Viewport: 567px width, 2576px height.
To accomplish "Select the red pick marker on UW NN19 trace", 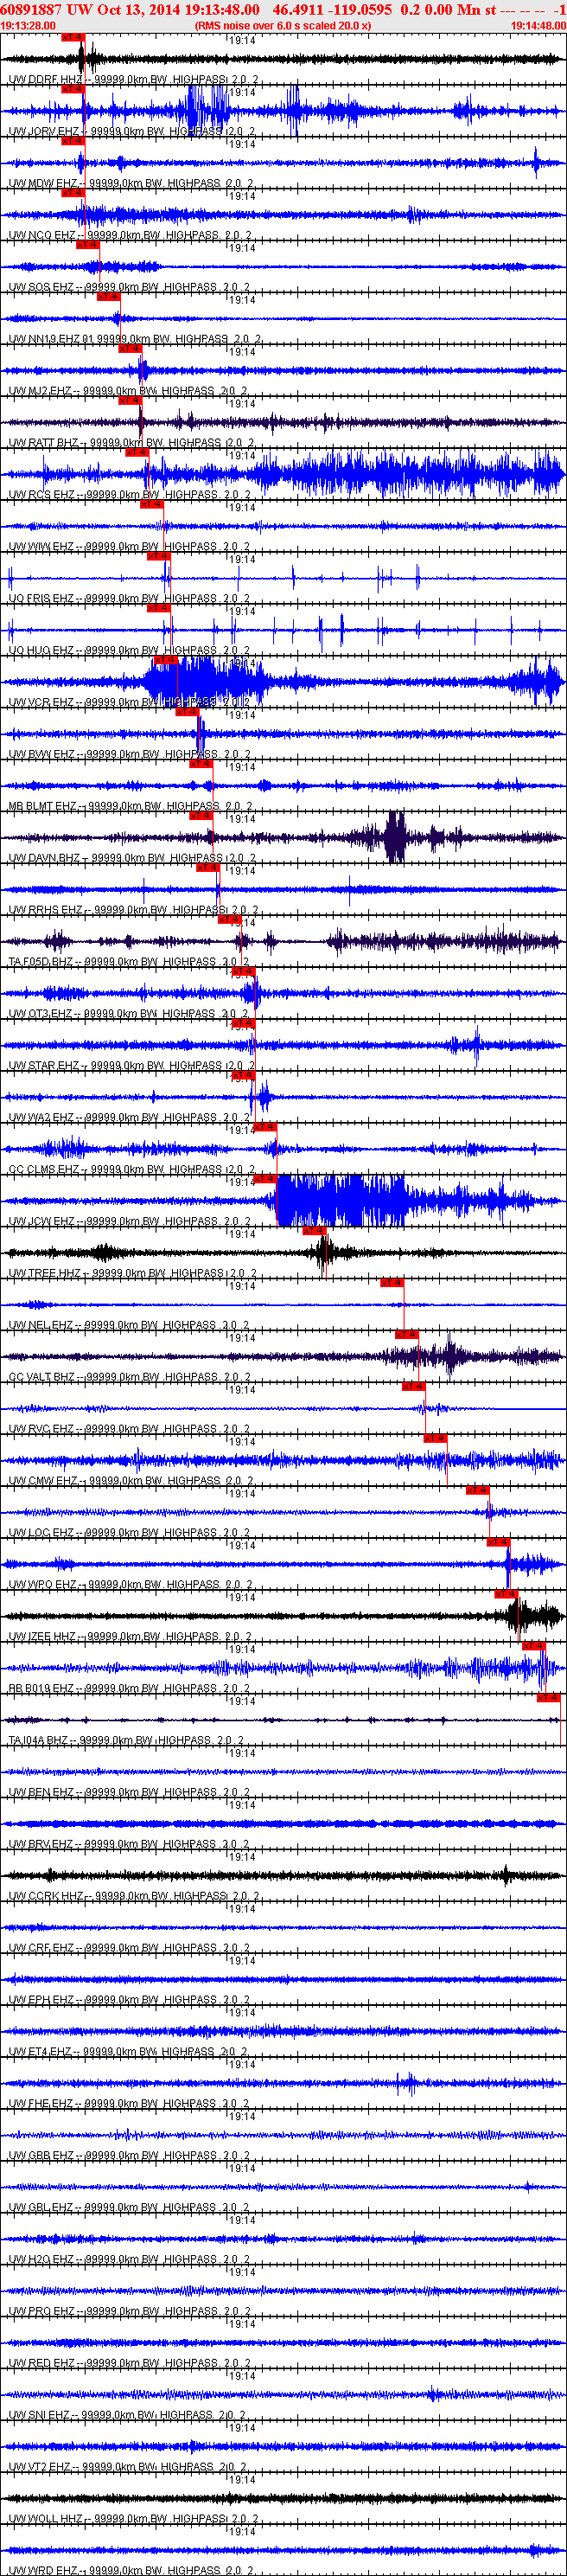I will [108, 296].
